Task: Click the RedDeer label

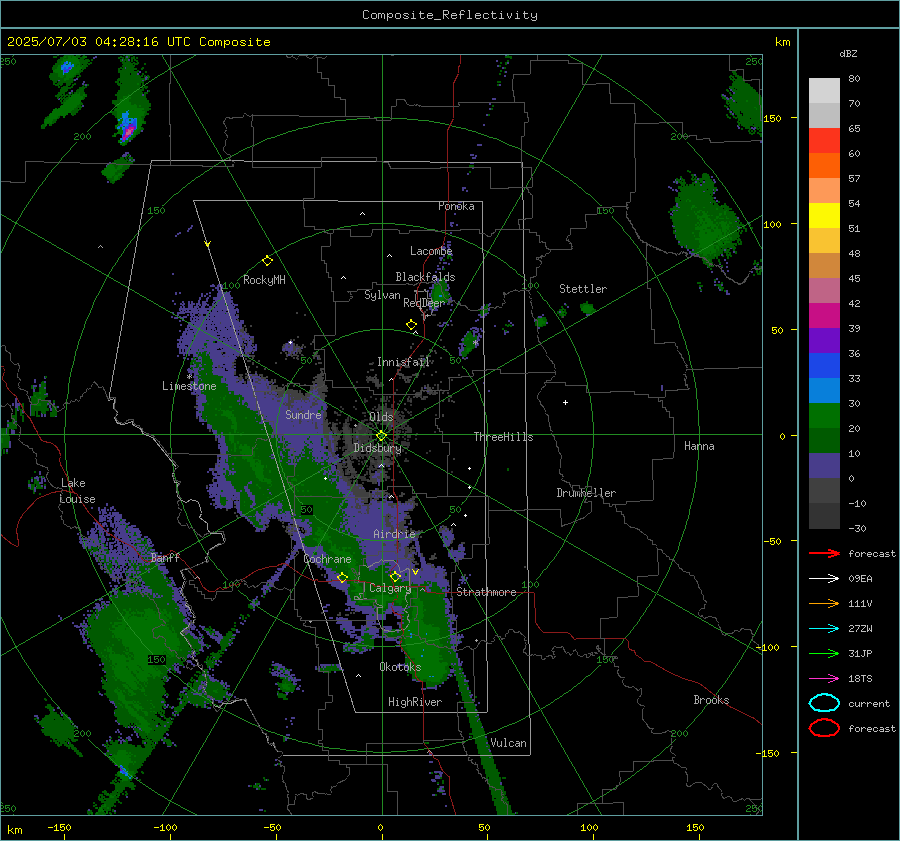Action: (x=424, y=303)
